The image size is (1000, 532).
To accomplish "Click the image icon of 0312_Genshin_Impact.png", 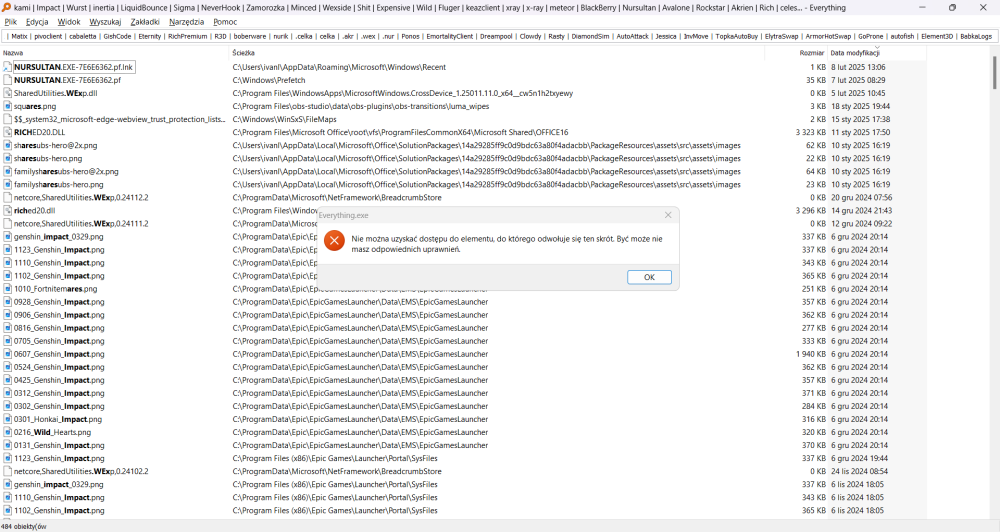I will click(x=8, y=394).
